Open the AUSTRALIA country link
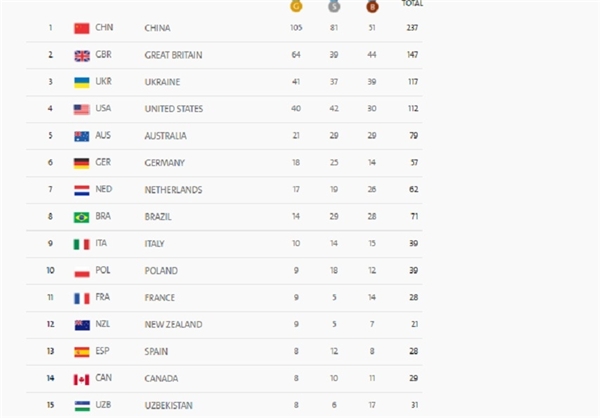 pos(165,136)
